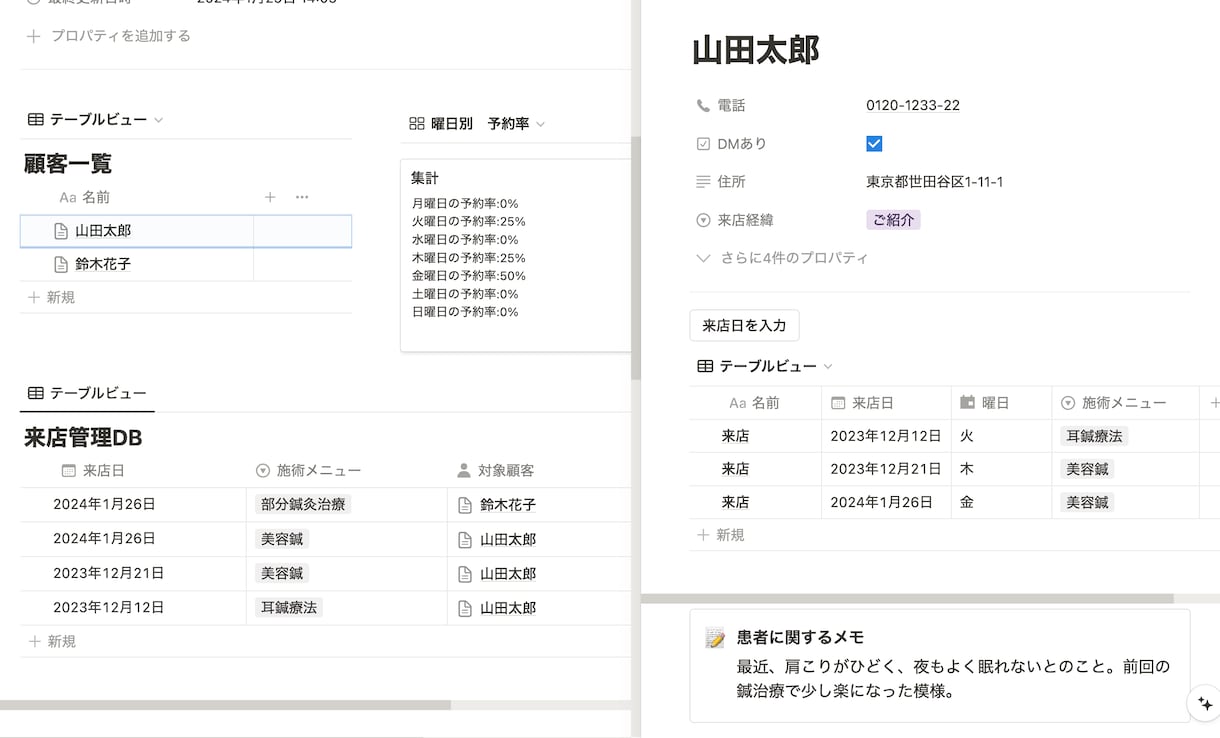Click the 美容鍼 tag in the 2023年12月21日 detail row
Viewport: 1220px width, 738px height.
pos(1087,469)
